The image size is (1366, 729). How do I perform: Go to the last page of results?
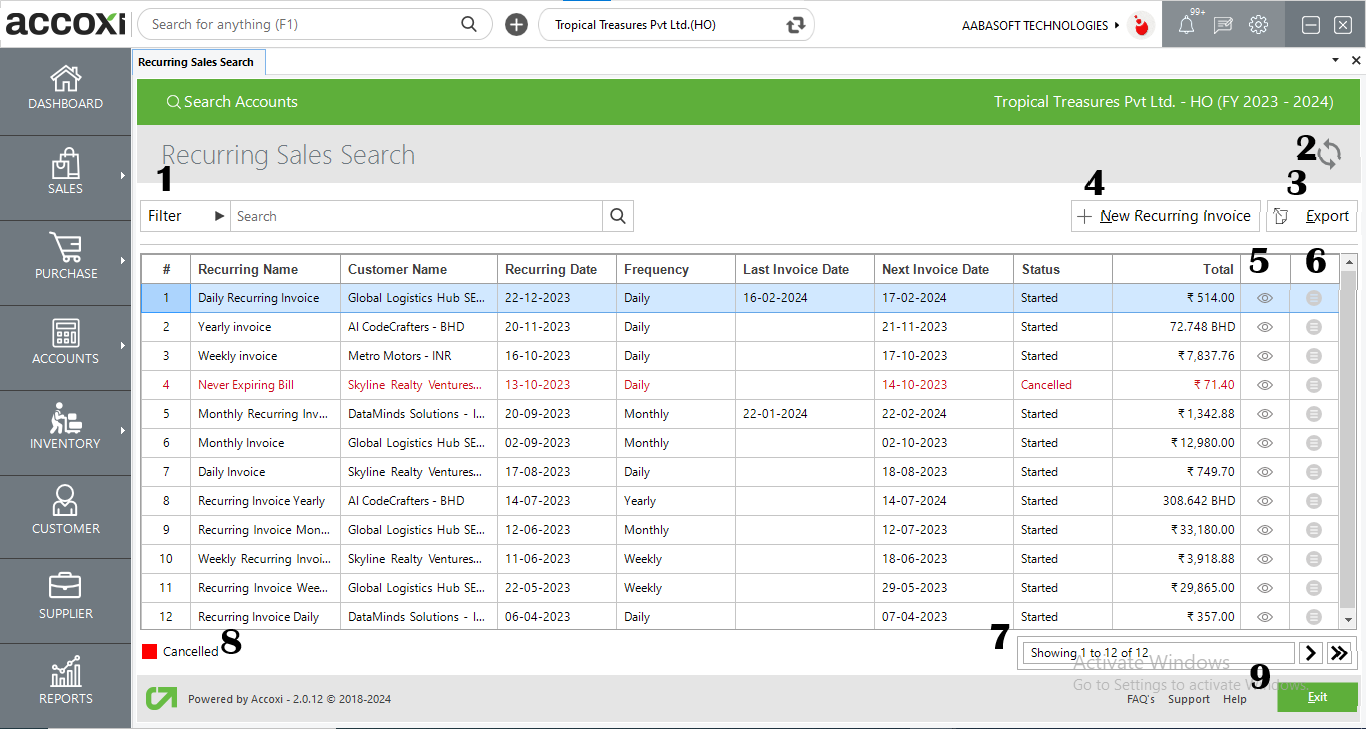1340,652
